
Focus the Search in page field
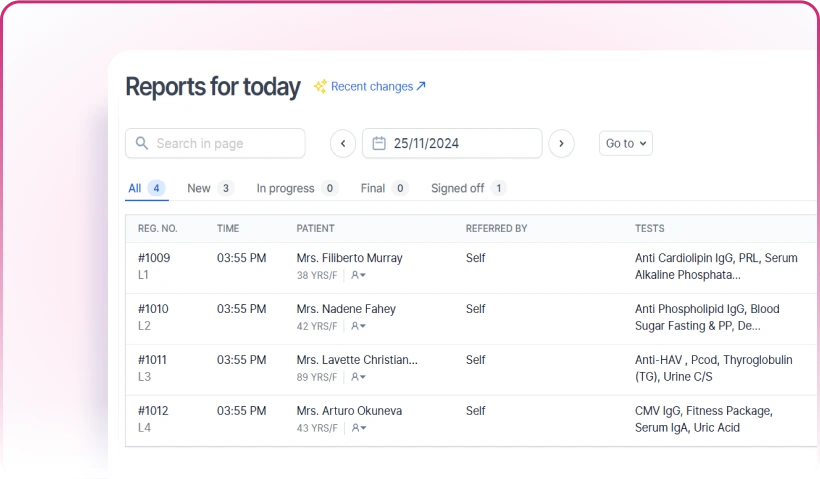pyautogui.click(x=215, y=143)
